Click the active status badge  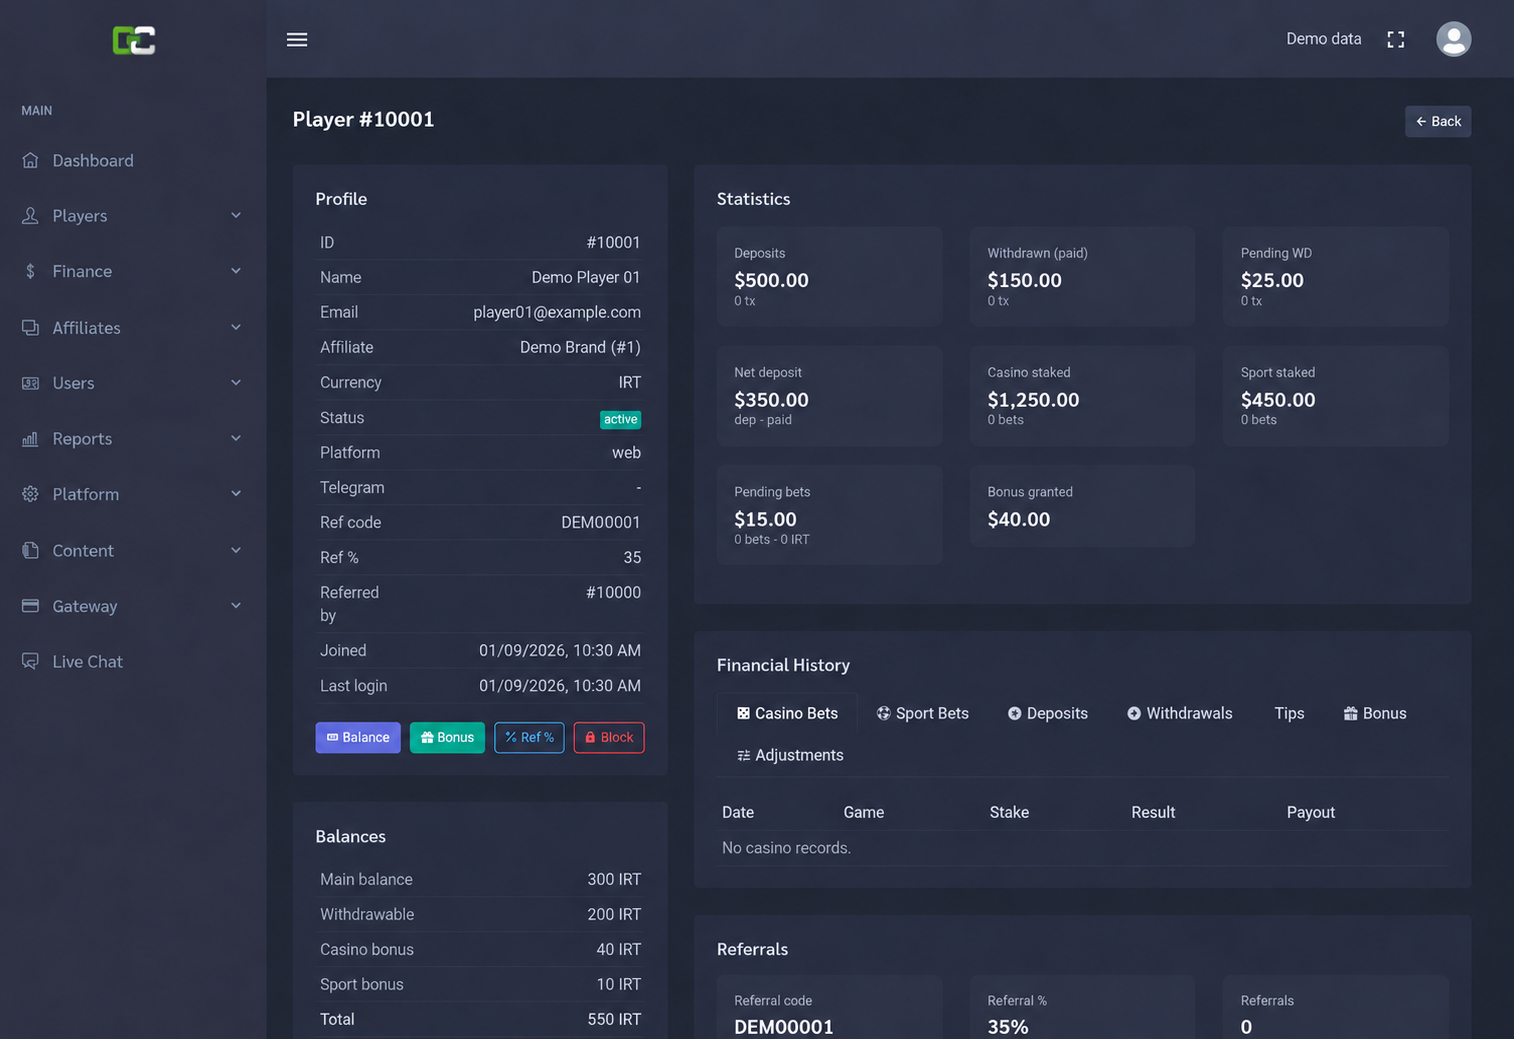(x=620, y=419)
